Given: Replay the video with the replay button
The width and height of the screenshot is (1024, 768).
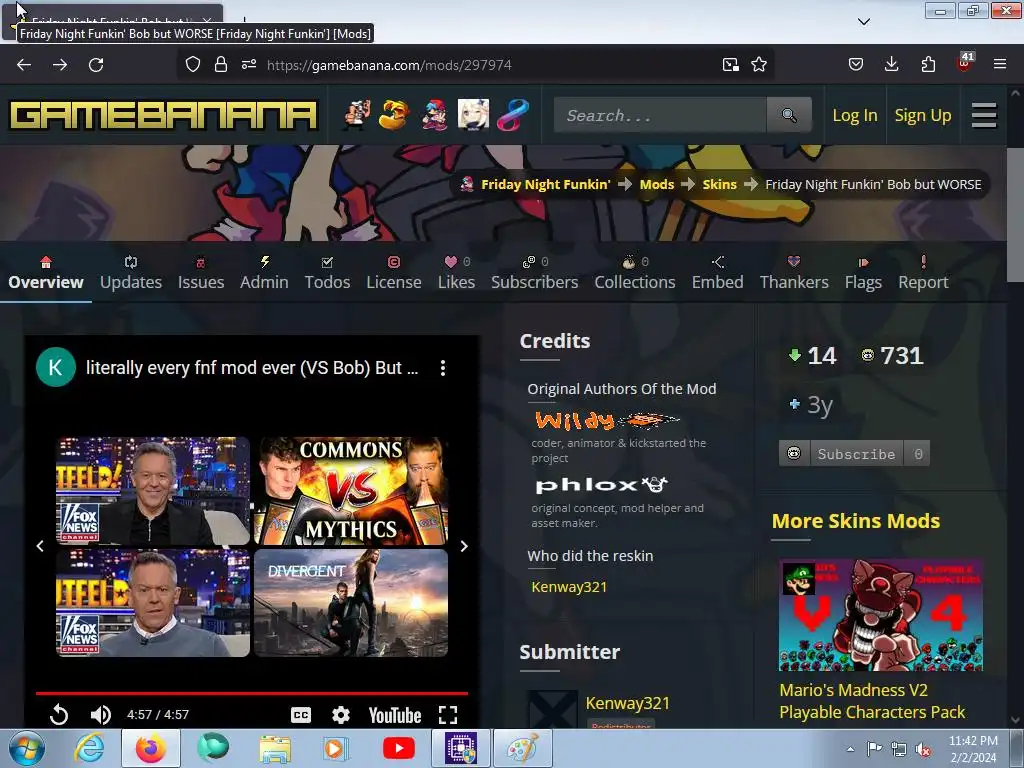Looking at the screenshot, I should (x=59, y=714).
